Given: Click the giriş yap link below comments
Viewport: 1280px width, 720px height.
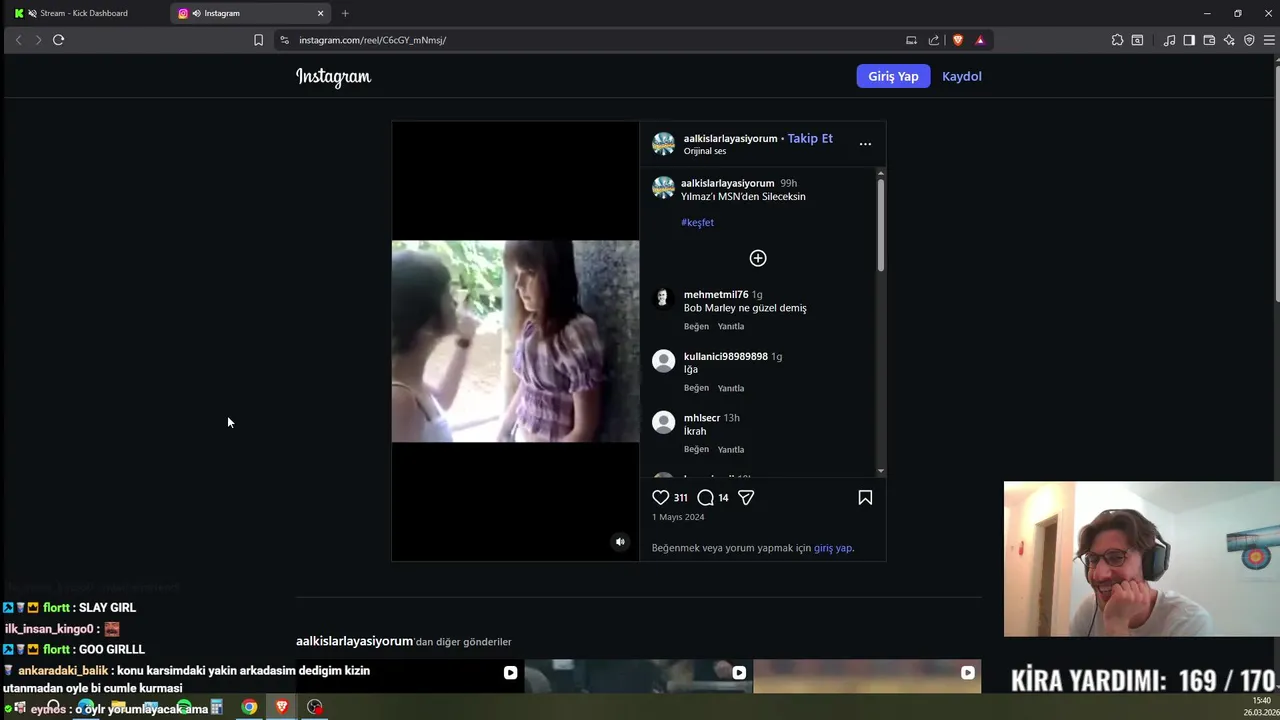Looking at the screenshot, I should click(833, 548).
